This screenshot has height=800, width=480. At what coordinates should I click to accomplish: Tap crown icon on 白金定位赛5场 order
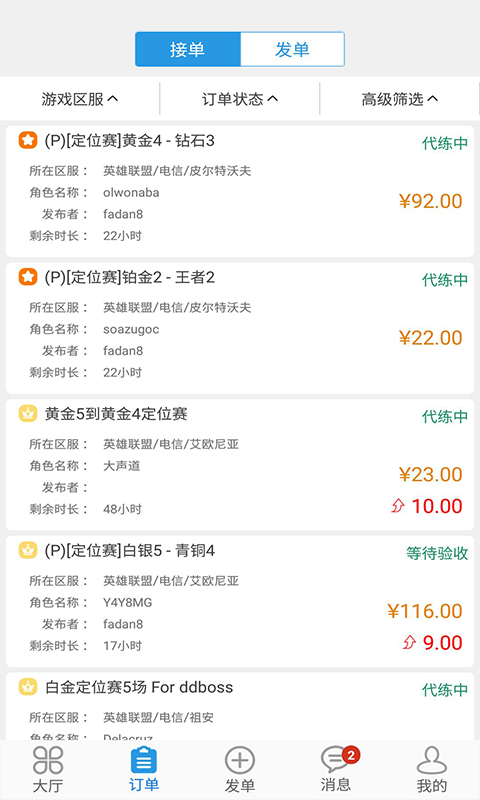point(28,687)
